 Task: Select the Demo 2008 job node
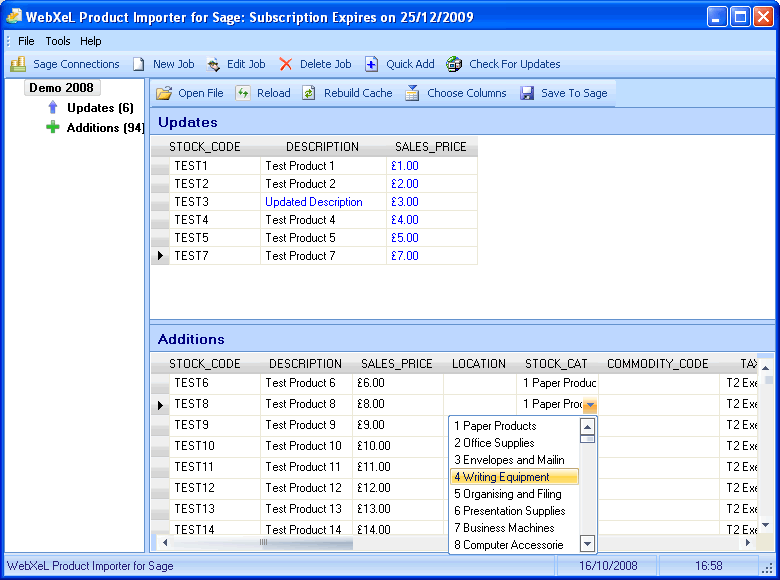[x=62, y=88]
